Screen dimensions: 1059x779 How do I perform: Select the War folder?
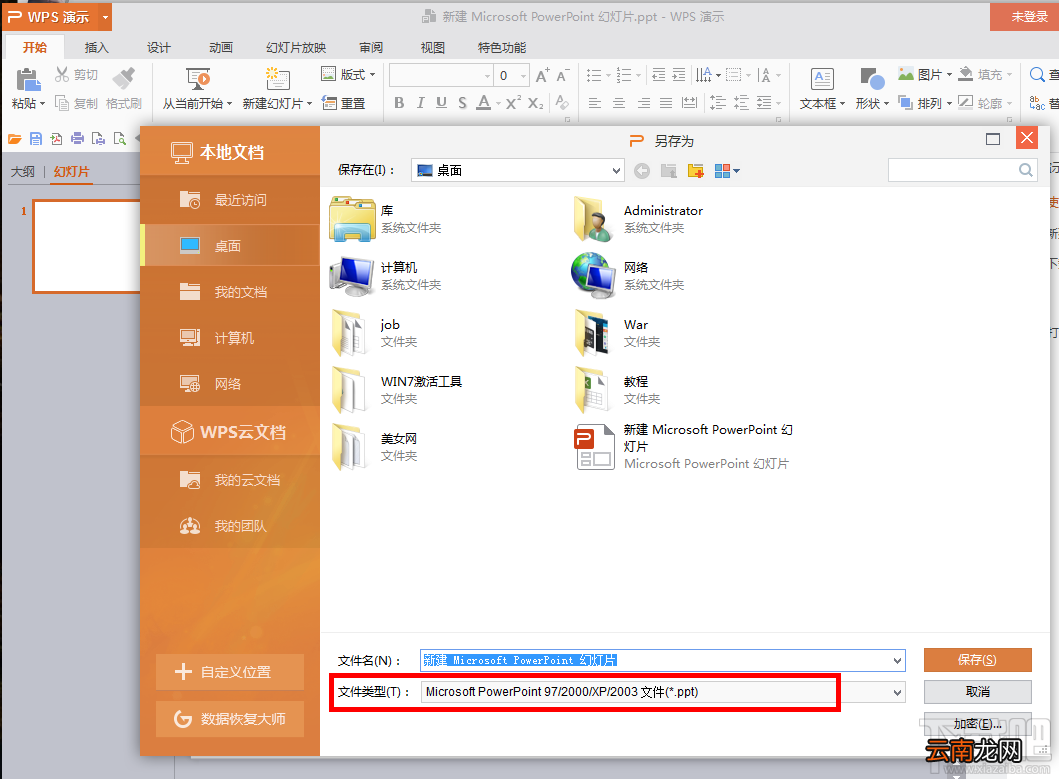[x=618, y=333]
